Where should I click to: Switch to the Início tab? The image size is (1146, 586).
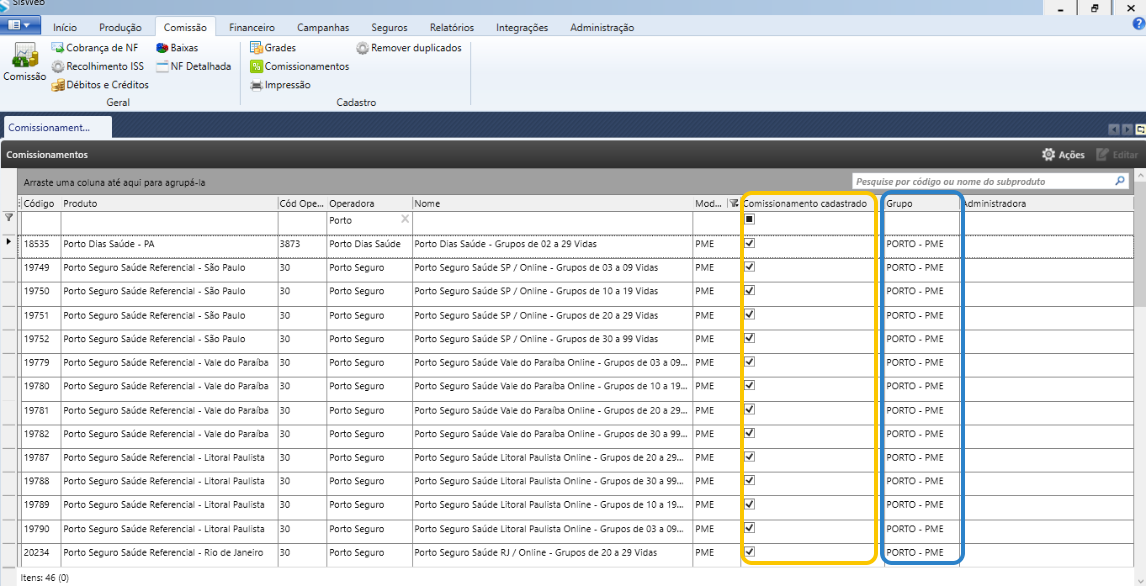[64, 27]
